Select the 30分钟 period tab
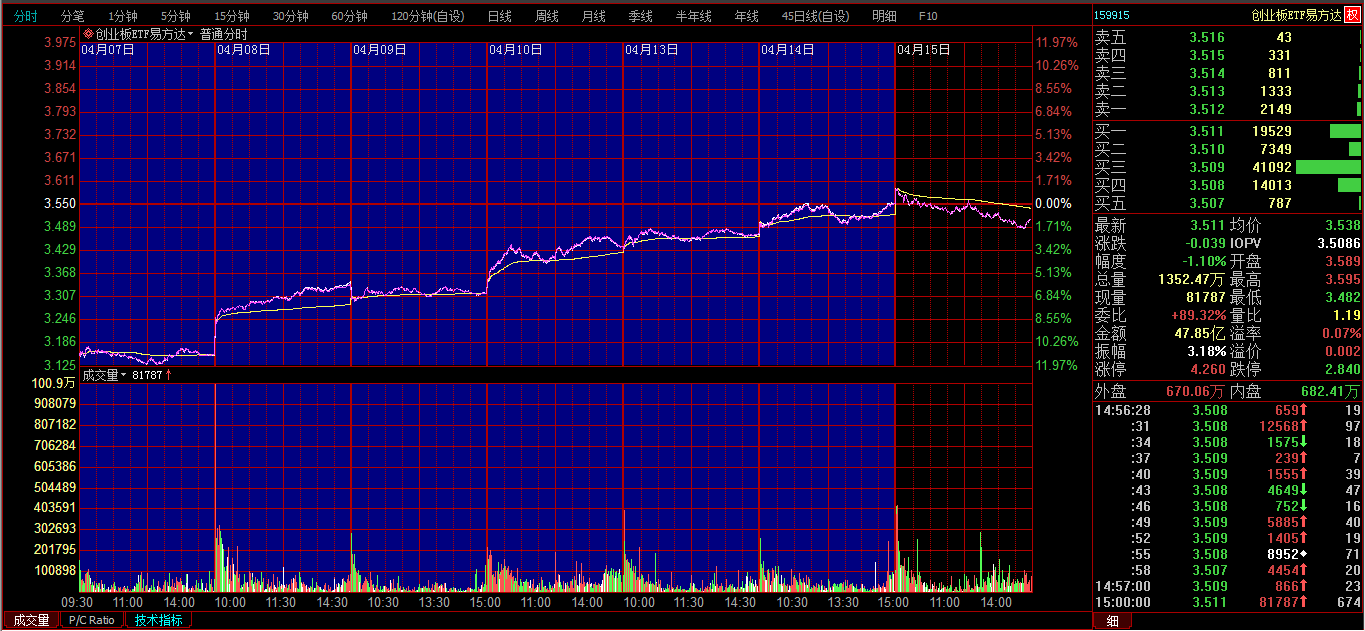 click(290, 16)
